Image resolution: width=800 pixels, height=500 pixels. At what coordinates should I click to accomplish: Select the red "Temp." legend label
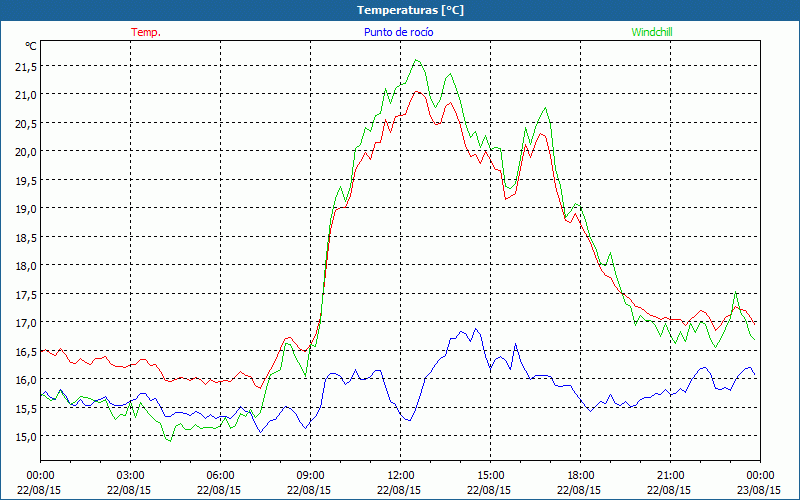[146, 32]
